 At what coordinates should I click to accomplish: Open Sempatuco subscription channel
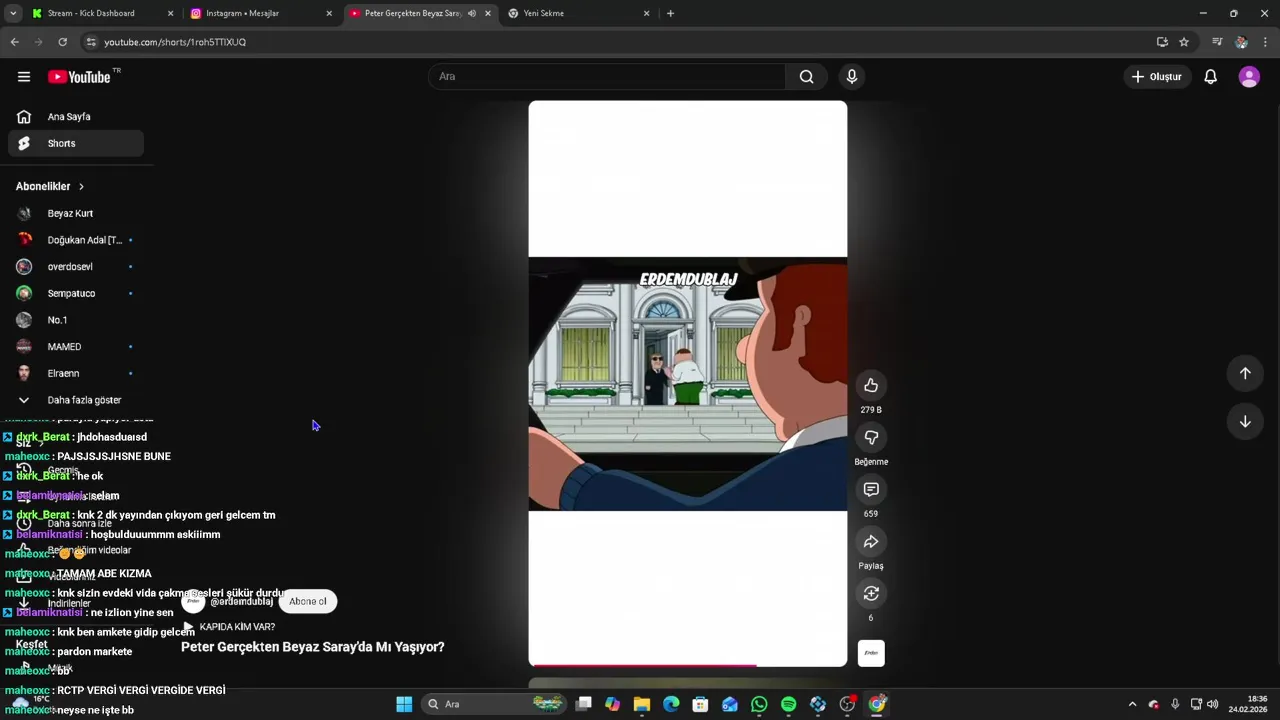pyautogui.click(x=76, y=293)
